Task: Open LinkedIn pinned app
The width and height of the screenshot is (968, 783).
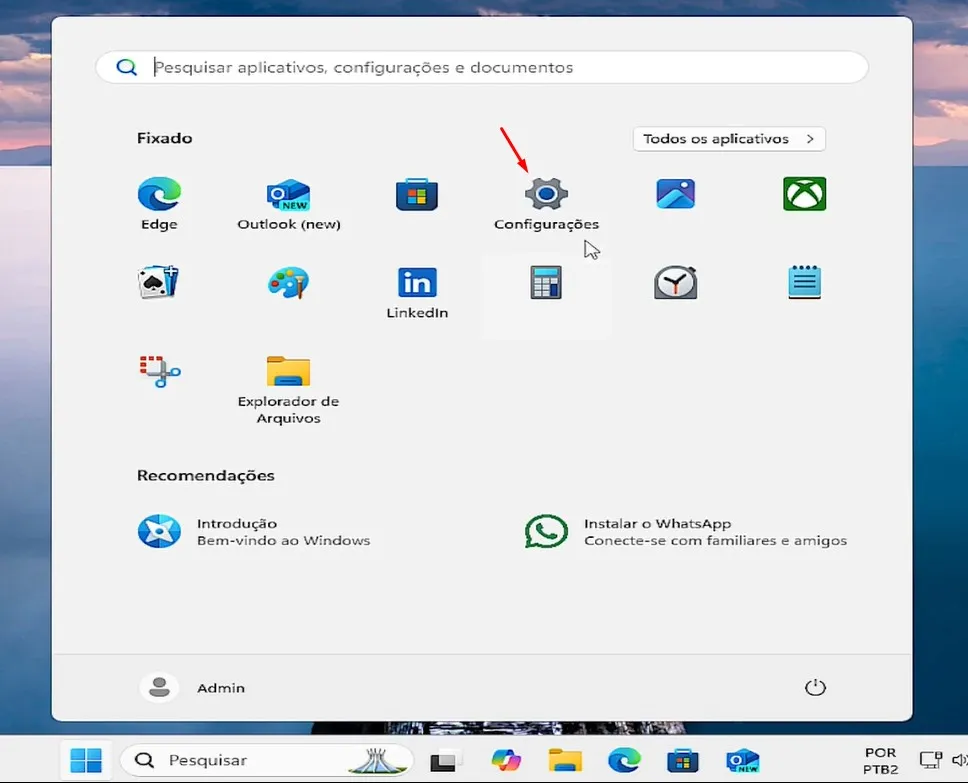Action: 417,283
